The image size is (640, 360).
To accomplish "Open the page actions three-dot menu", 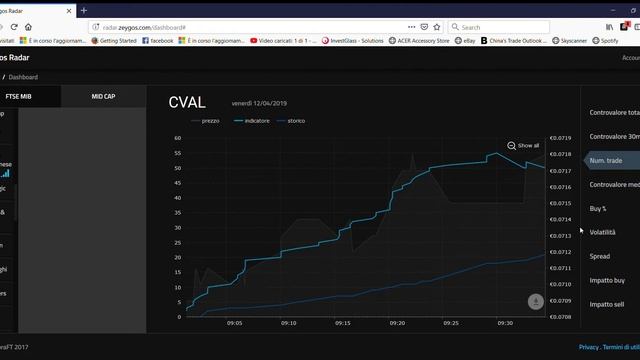I will [x=411, y=27].
